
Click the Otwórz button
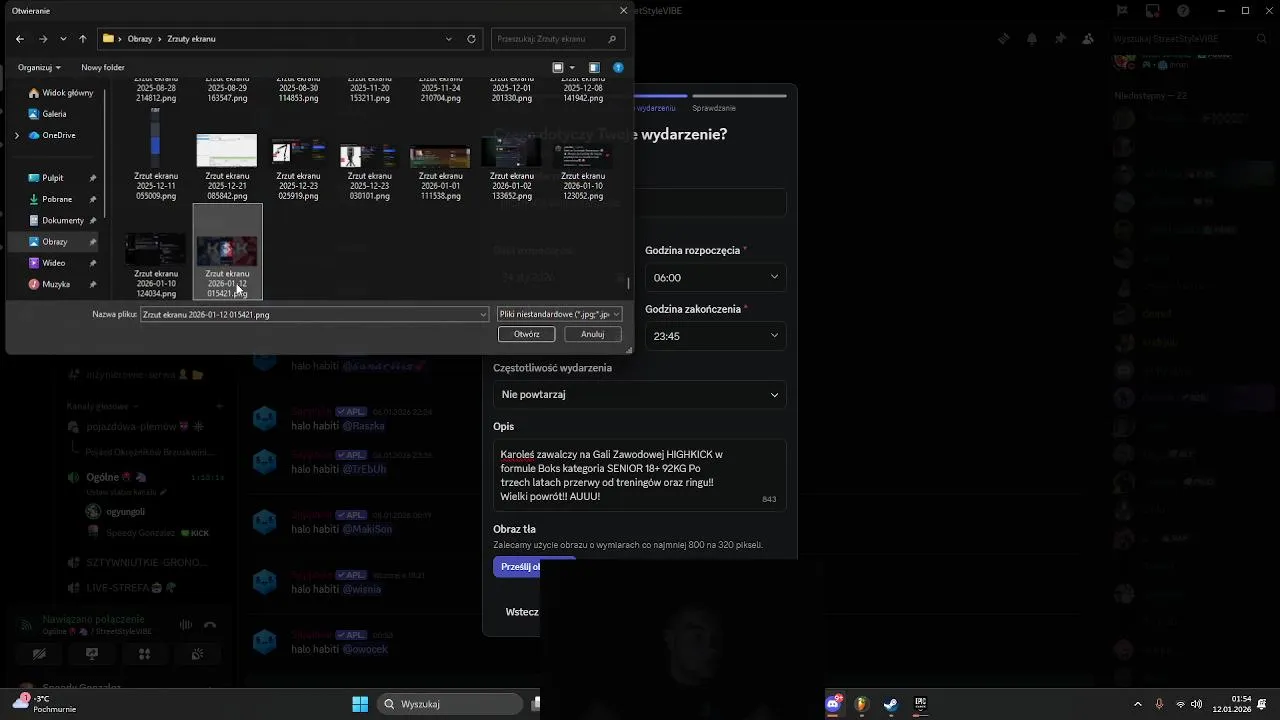click(526, 334)
